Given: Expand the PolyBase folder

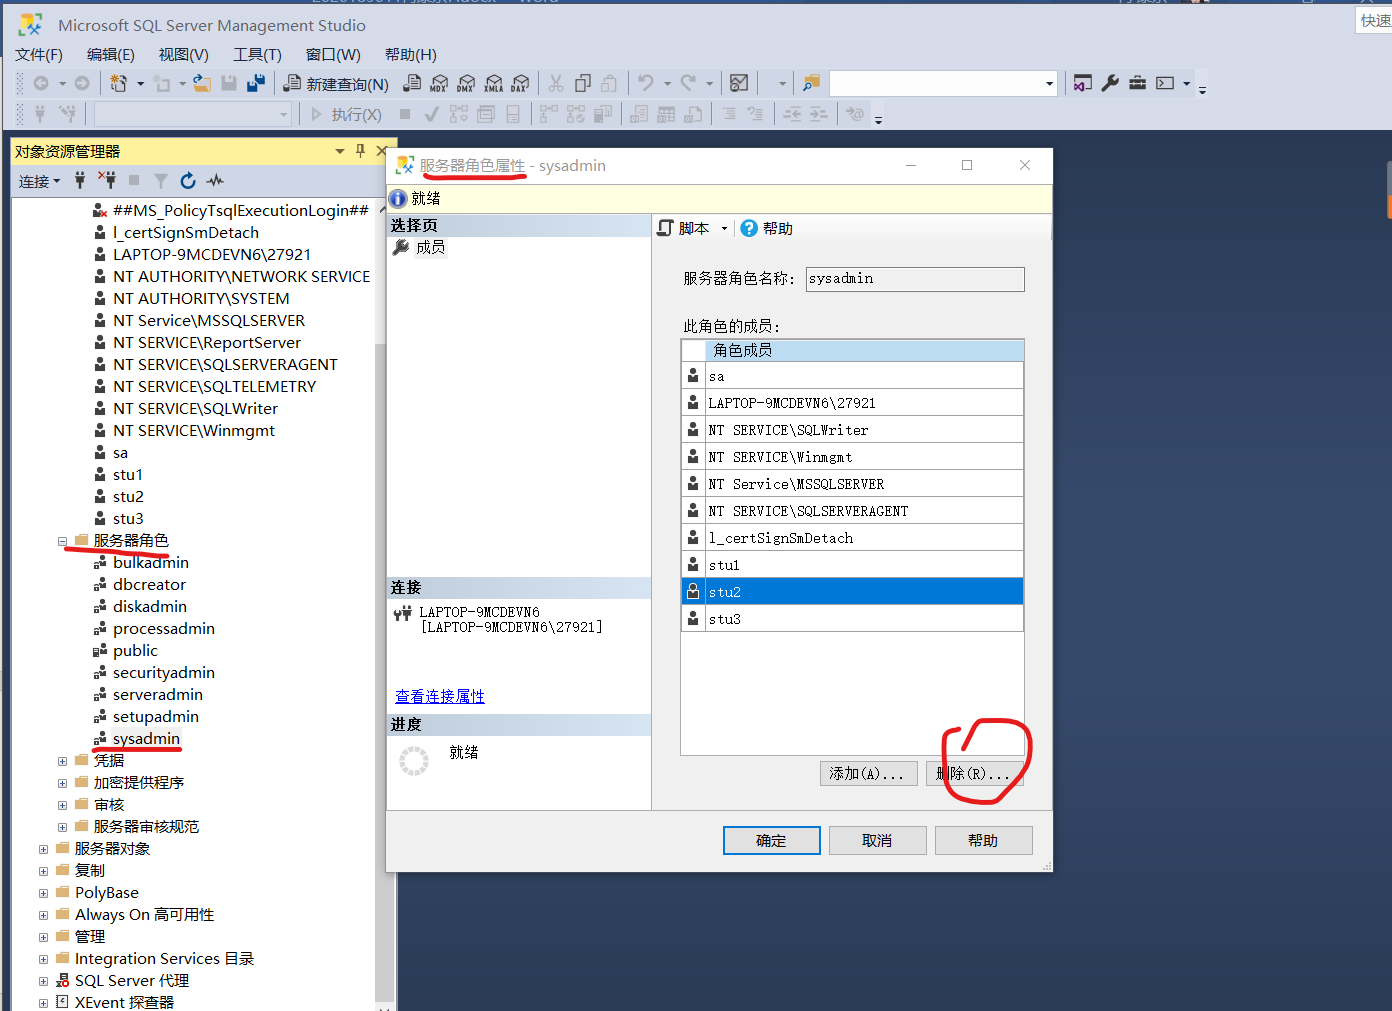Looking at the screenshot, I should point(43,893).
